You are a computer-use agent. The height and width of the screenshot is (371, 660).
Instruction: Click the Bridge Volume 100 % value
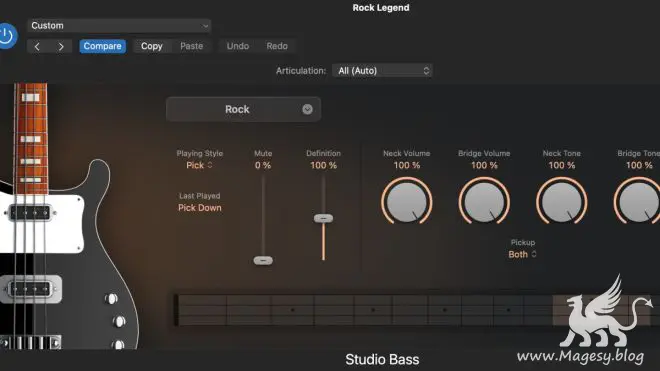pyautogui.click(x=484, y=165)
